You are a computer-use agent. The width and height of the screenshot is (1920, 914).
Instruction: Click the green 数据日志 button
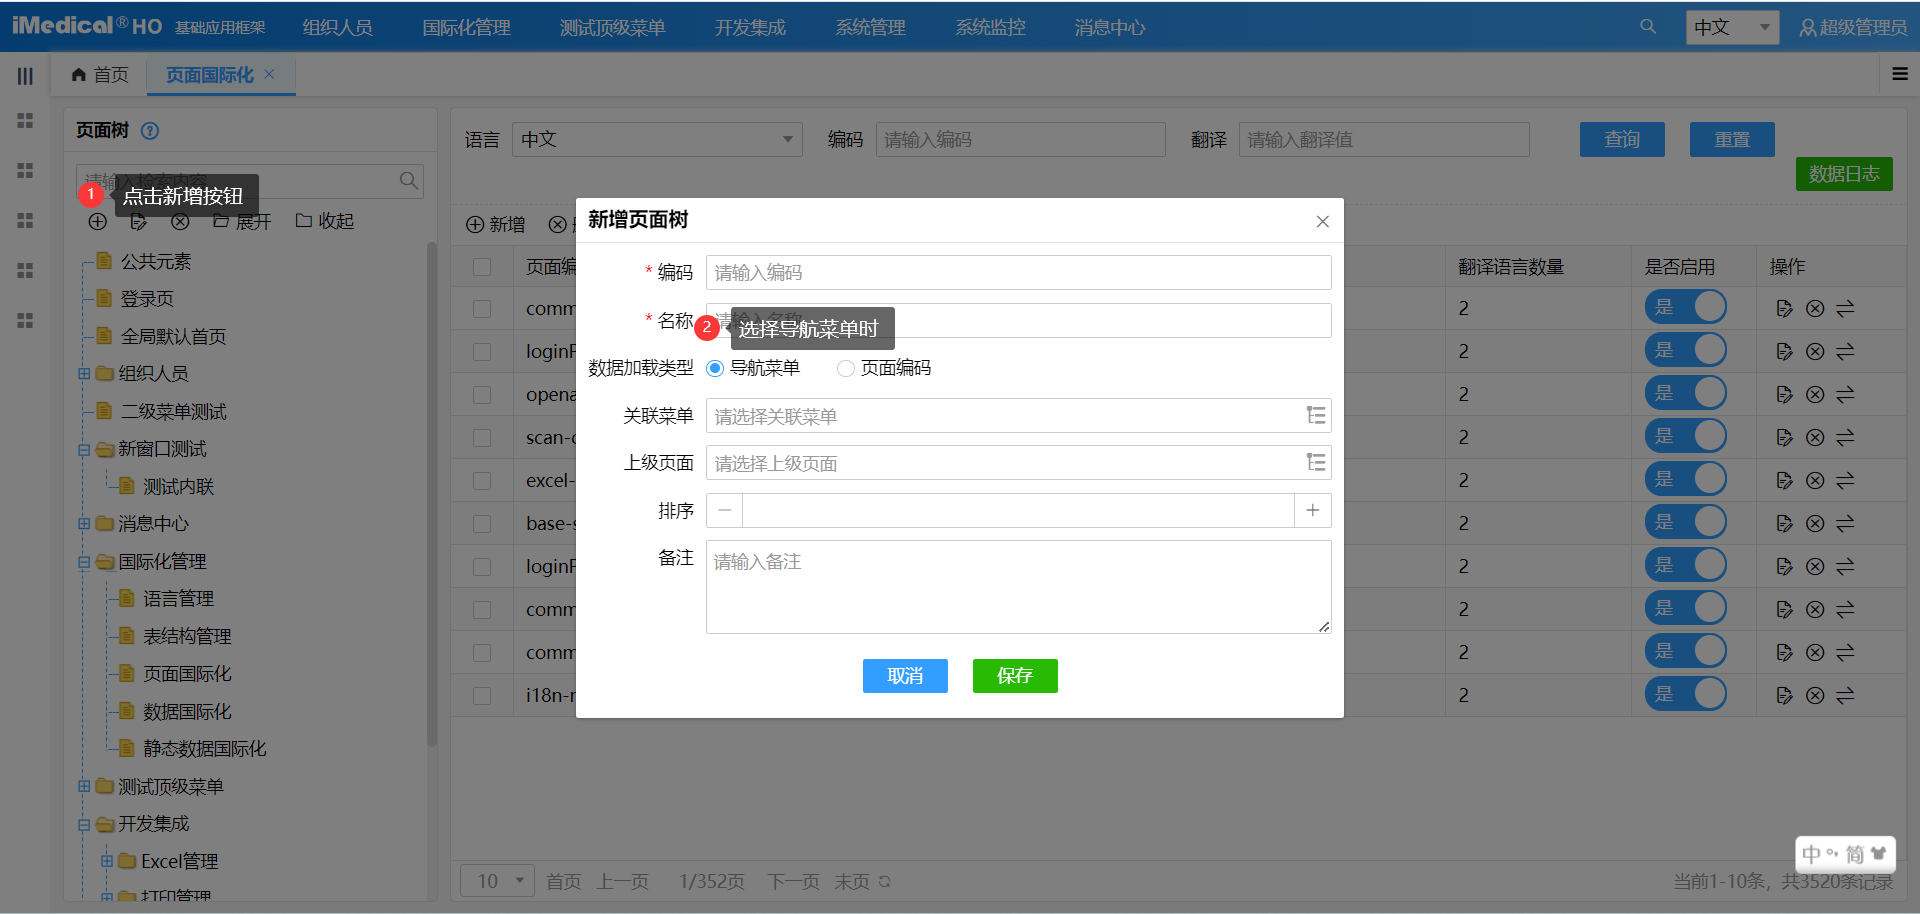1844,174
